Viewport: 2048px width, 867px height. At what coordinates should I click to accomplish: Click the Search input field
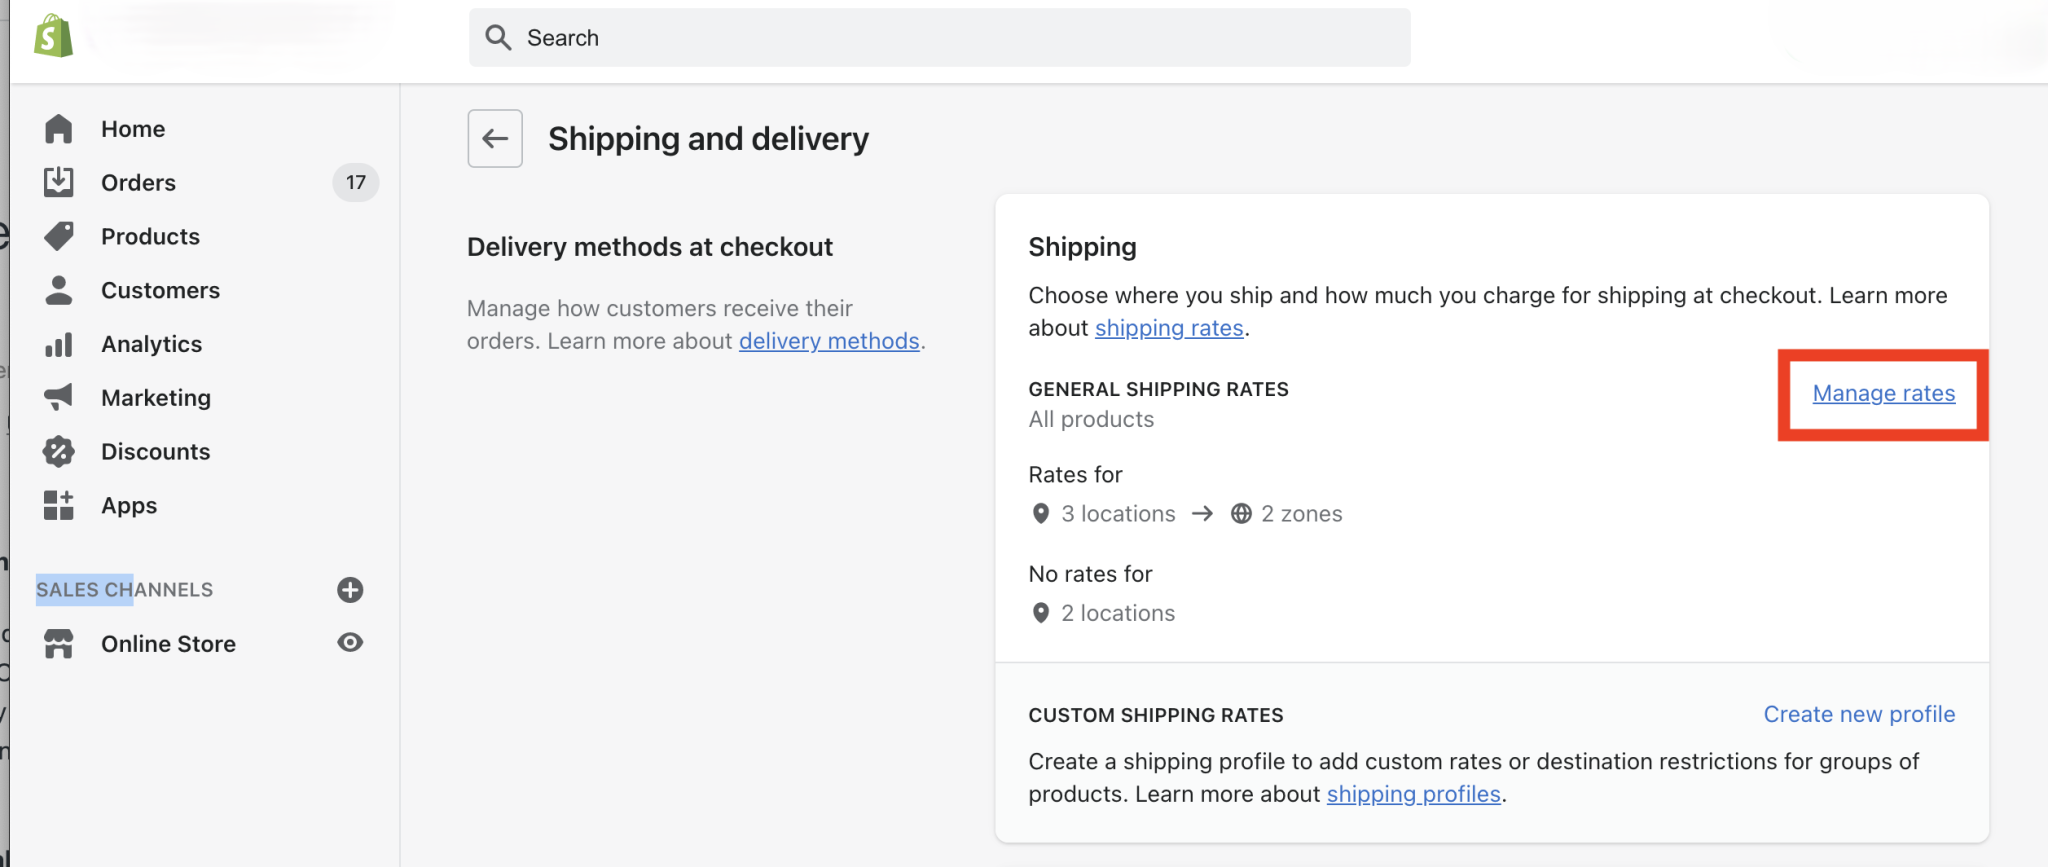(x=940, y=38)
